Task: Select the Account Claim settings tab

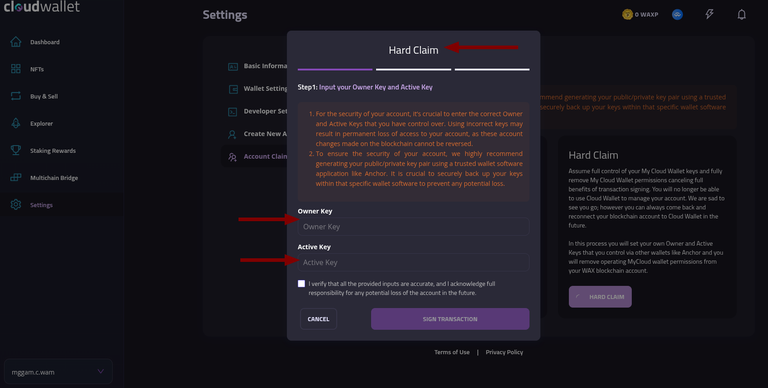Action: [257, 156]
